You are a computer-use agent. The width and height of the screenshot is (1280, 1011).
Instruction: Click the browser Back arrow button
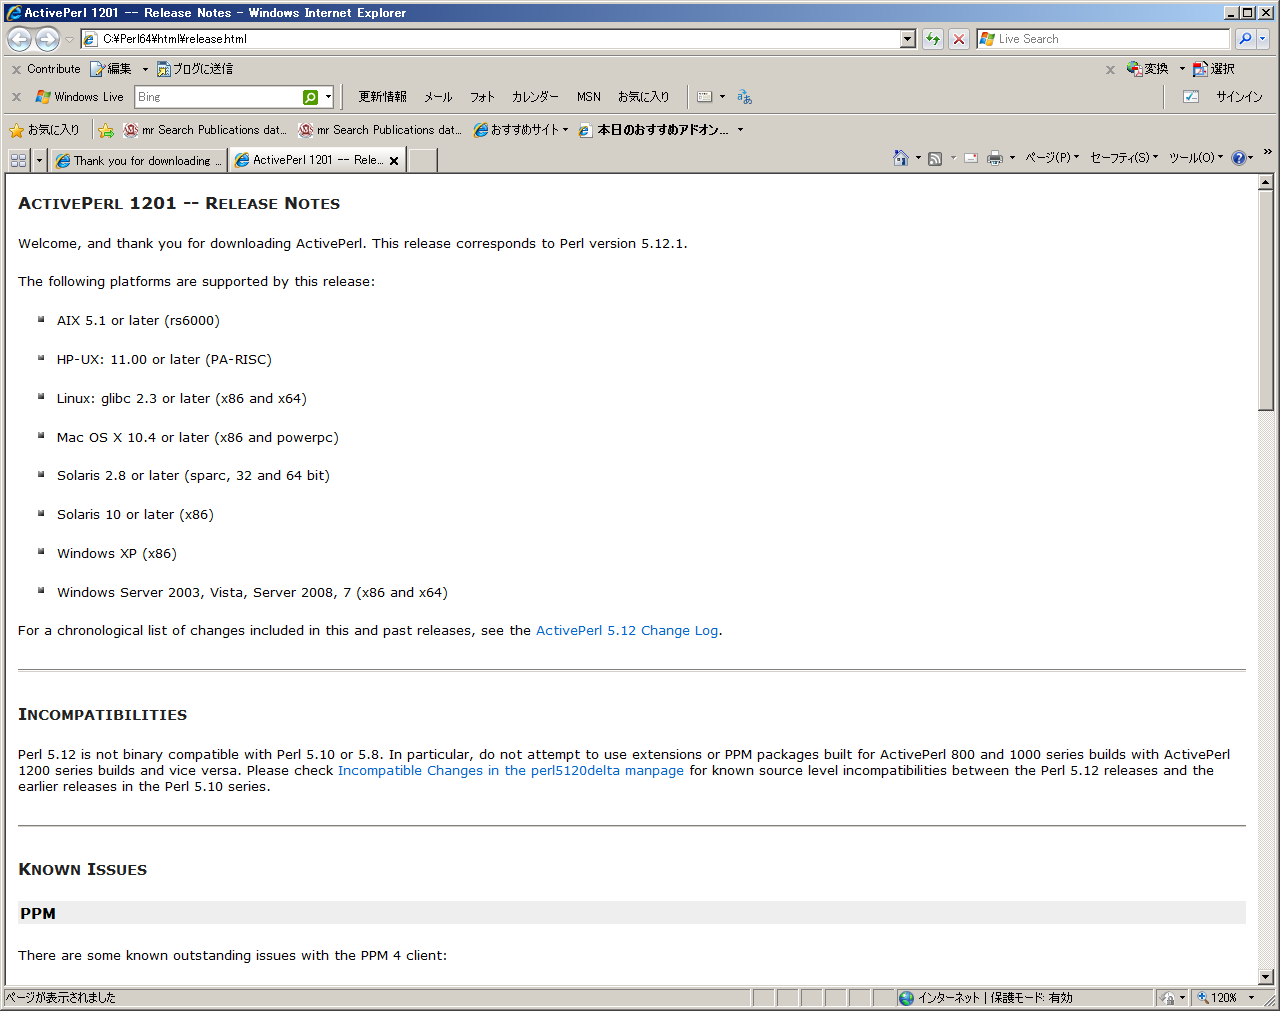coord(19,39)
